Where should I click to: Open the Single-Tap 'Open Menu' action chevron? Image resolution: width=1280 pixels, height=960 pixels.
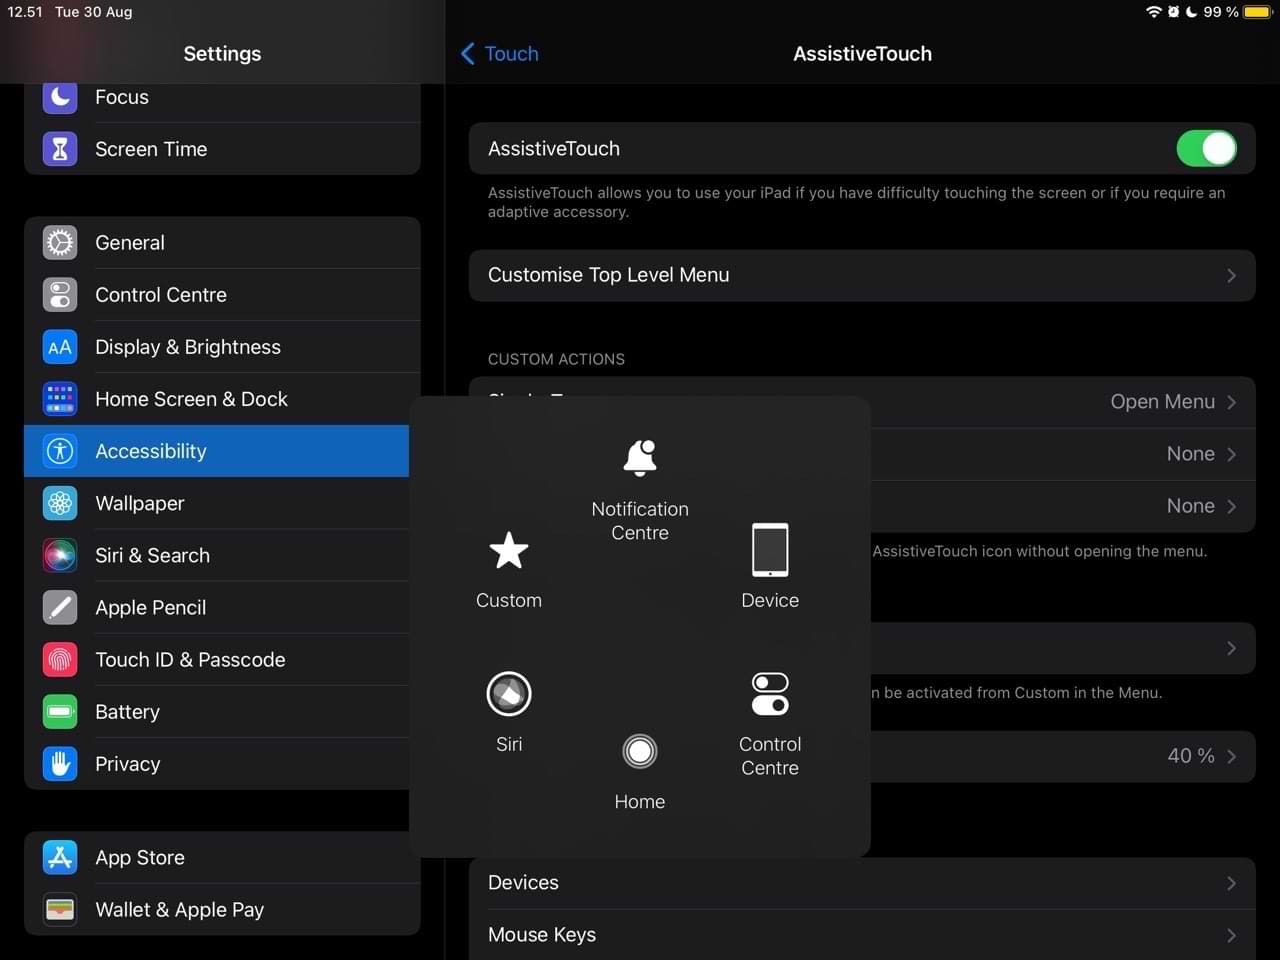point(1231,402)
